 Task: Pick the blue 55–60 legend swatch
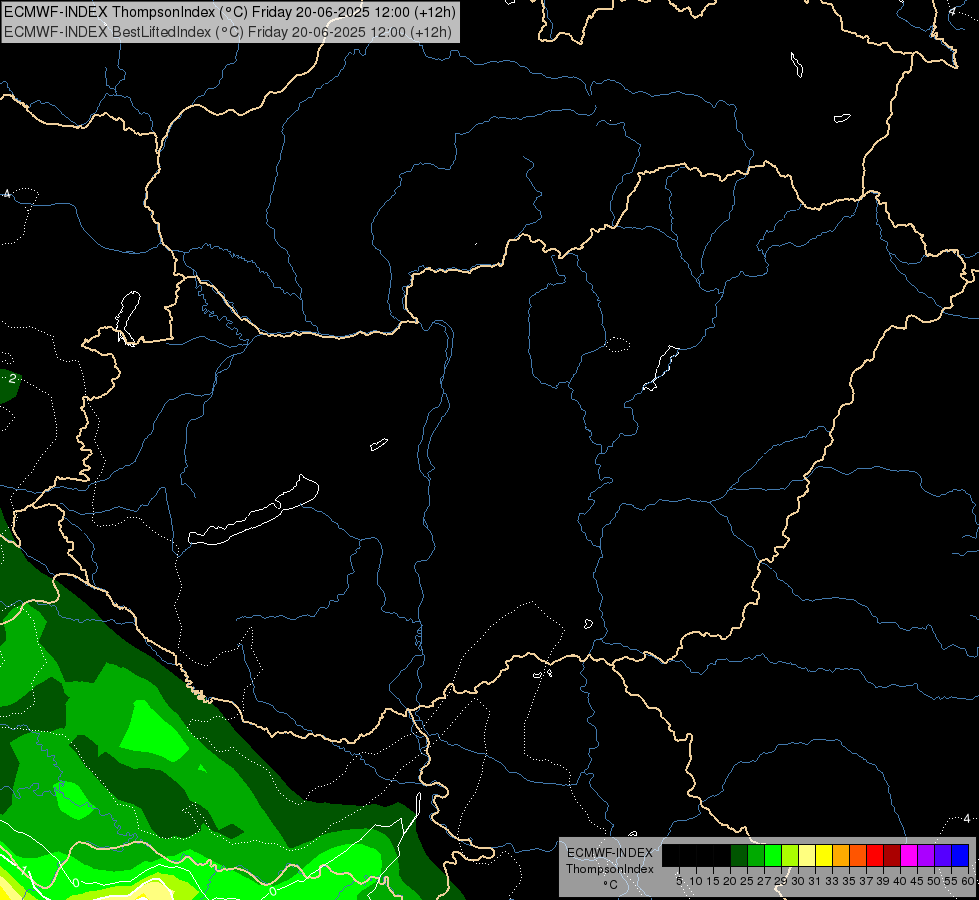(x=960, y=855)
